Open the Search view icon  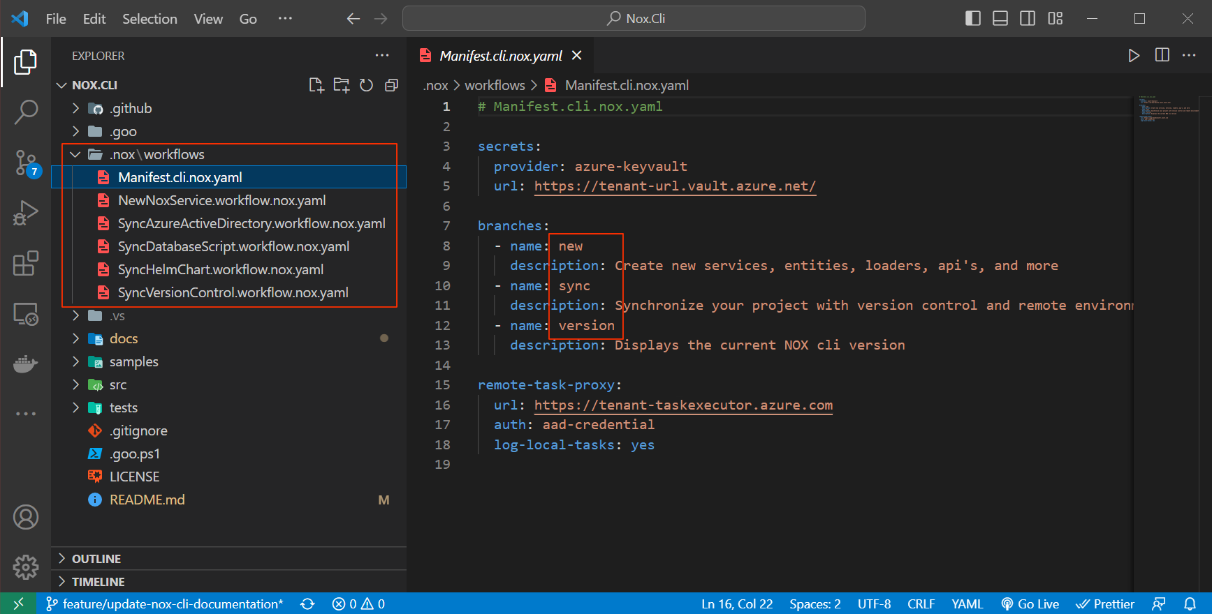point(26,111)
